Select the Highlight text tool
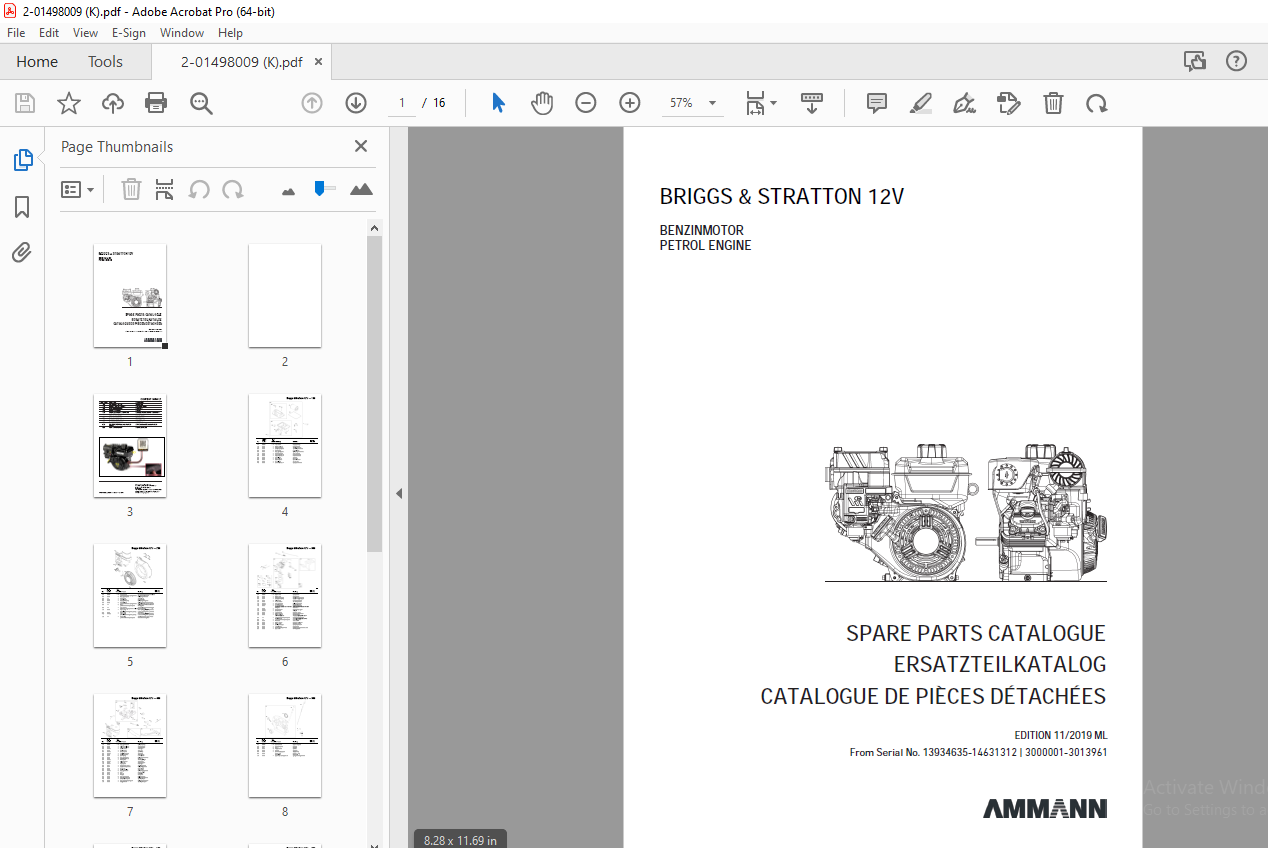Image resolution: width=1268 pixels, height=848 pixels. (921, 103)
